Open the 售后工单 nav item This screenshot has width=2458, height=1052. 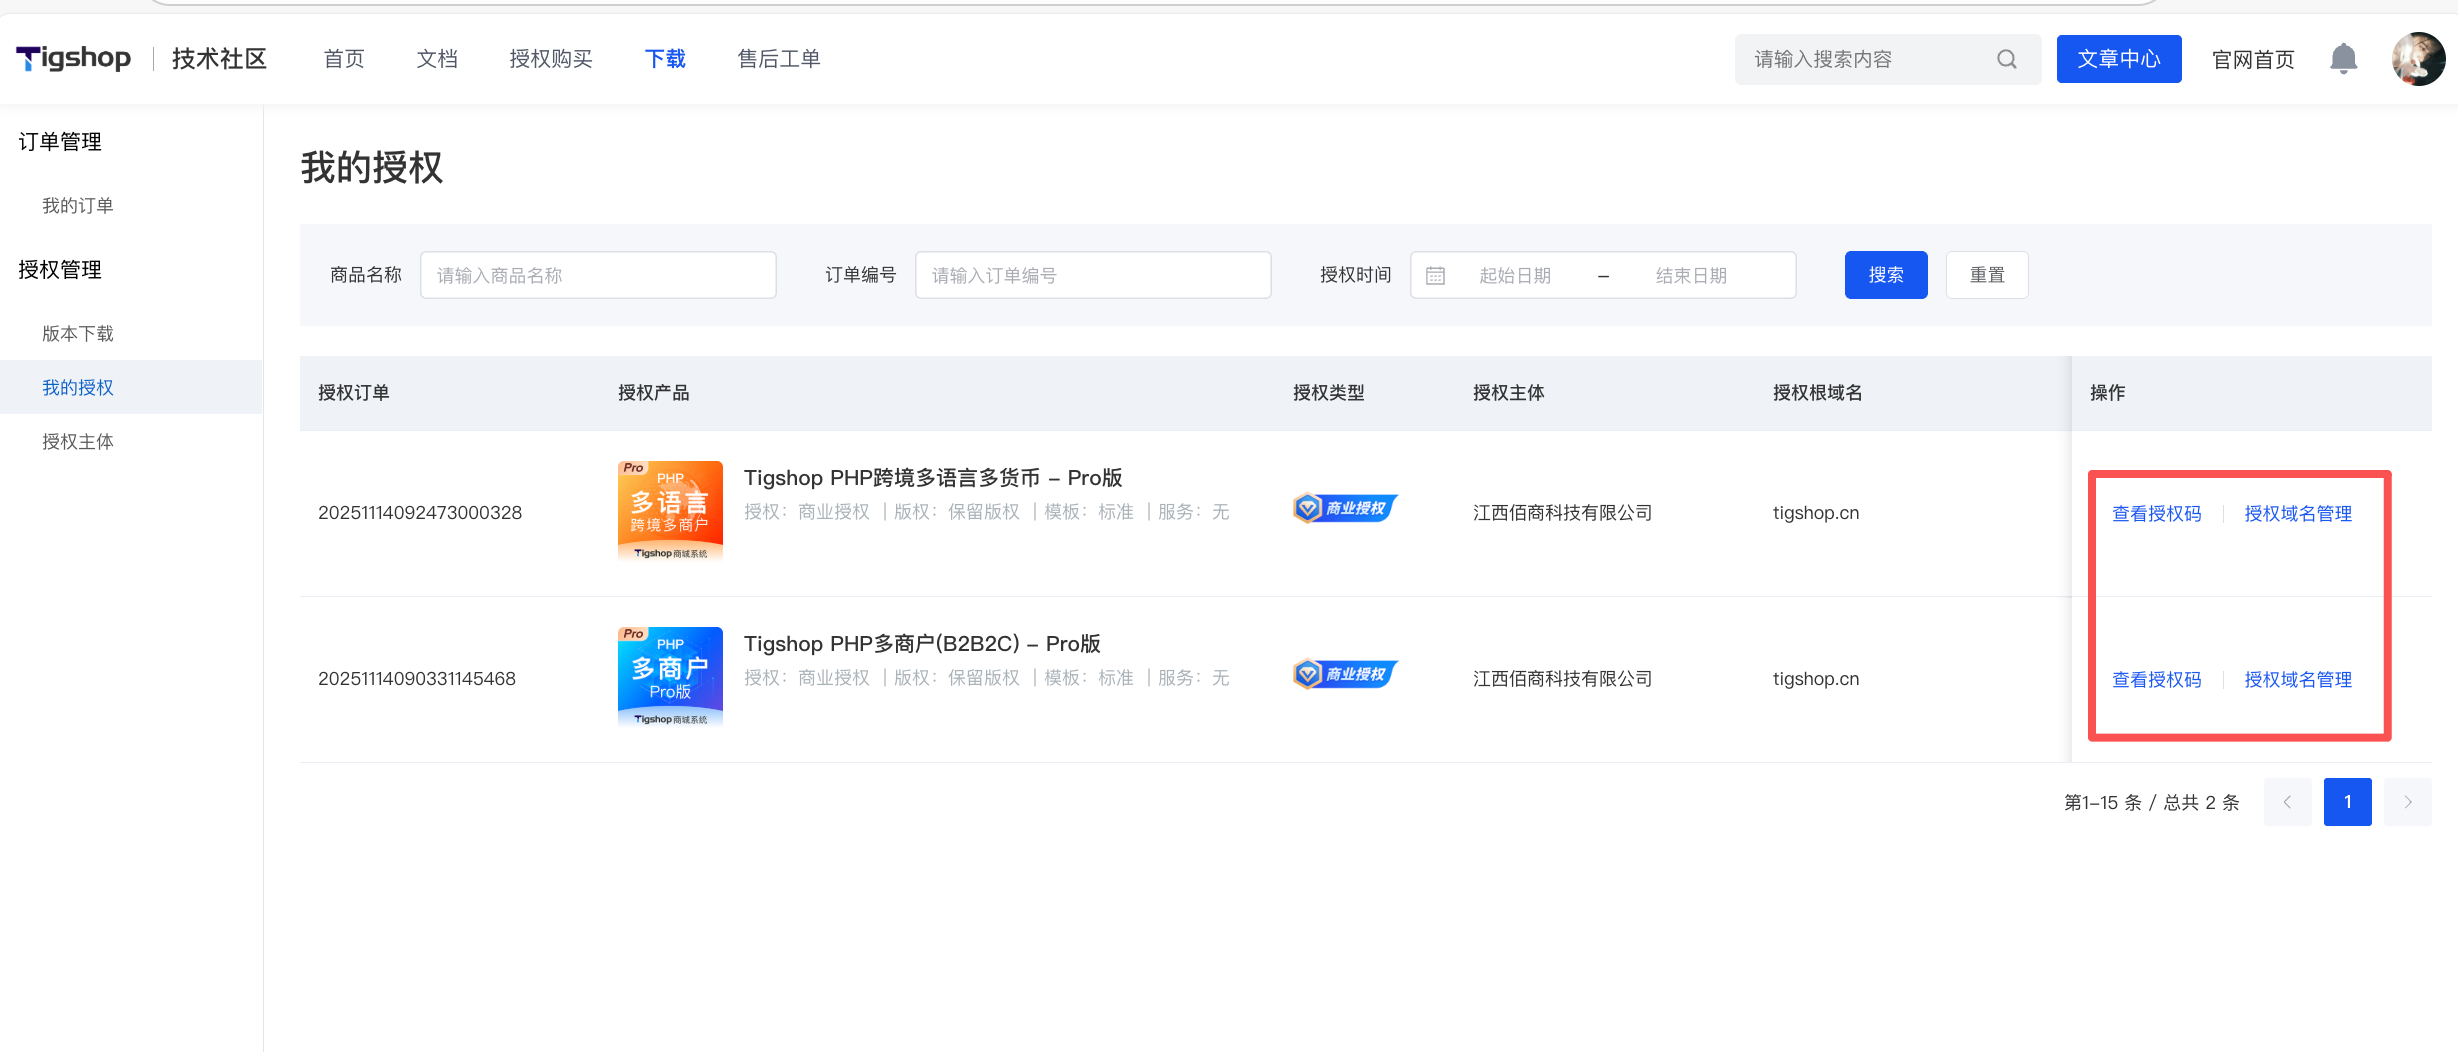(x=778, y=59)
